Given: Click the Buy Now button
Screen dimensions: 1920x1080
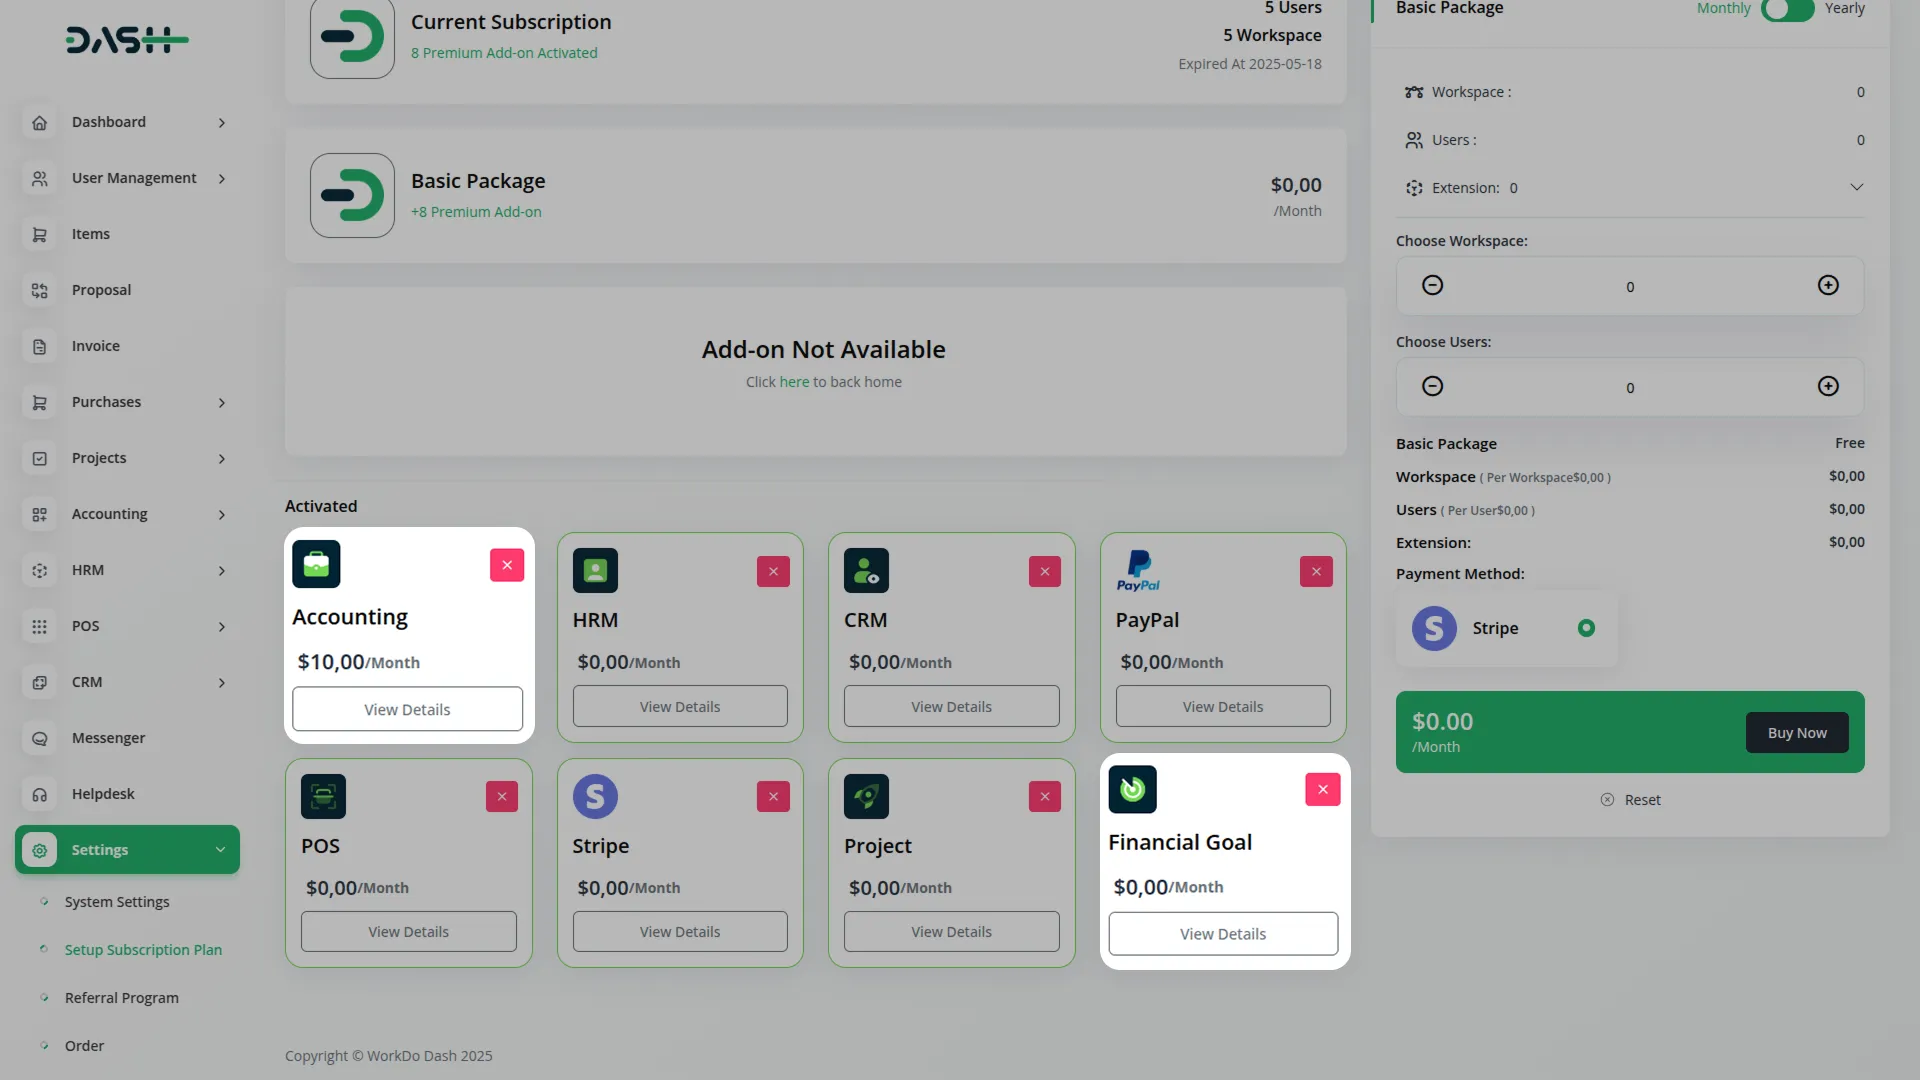Looking at the screenshot, I should (x=1796, y=733).
